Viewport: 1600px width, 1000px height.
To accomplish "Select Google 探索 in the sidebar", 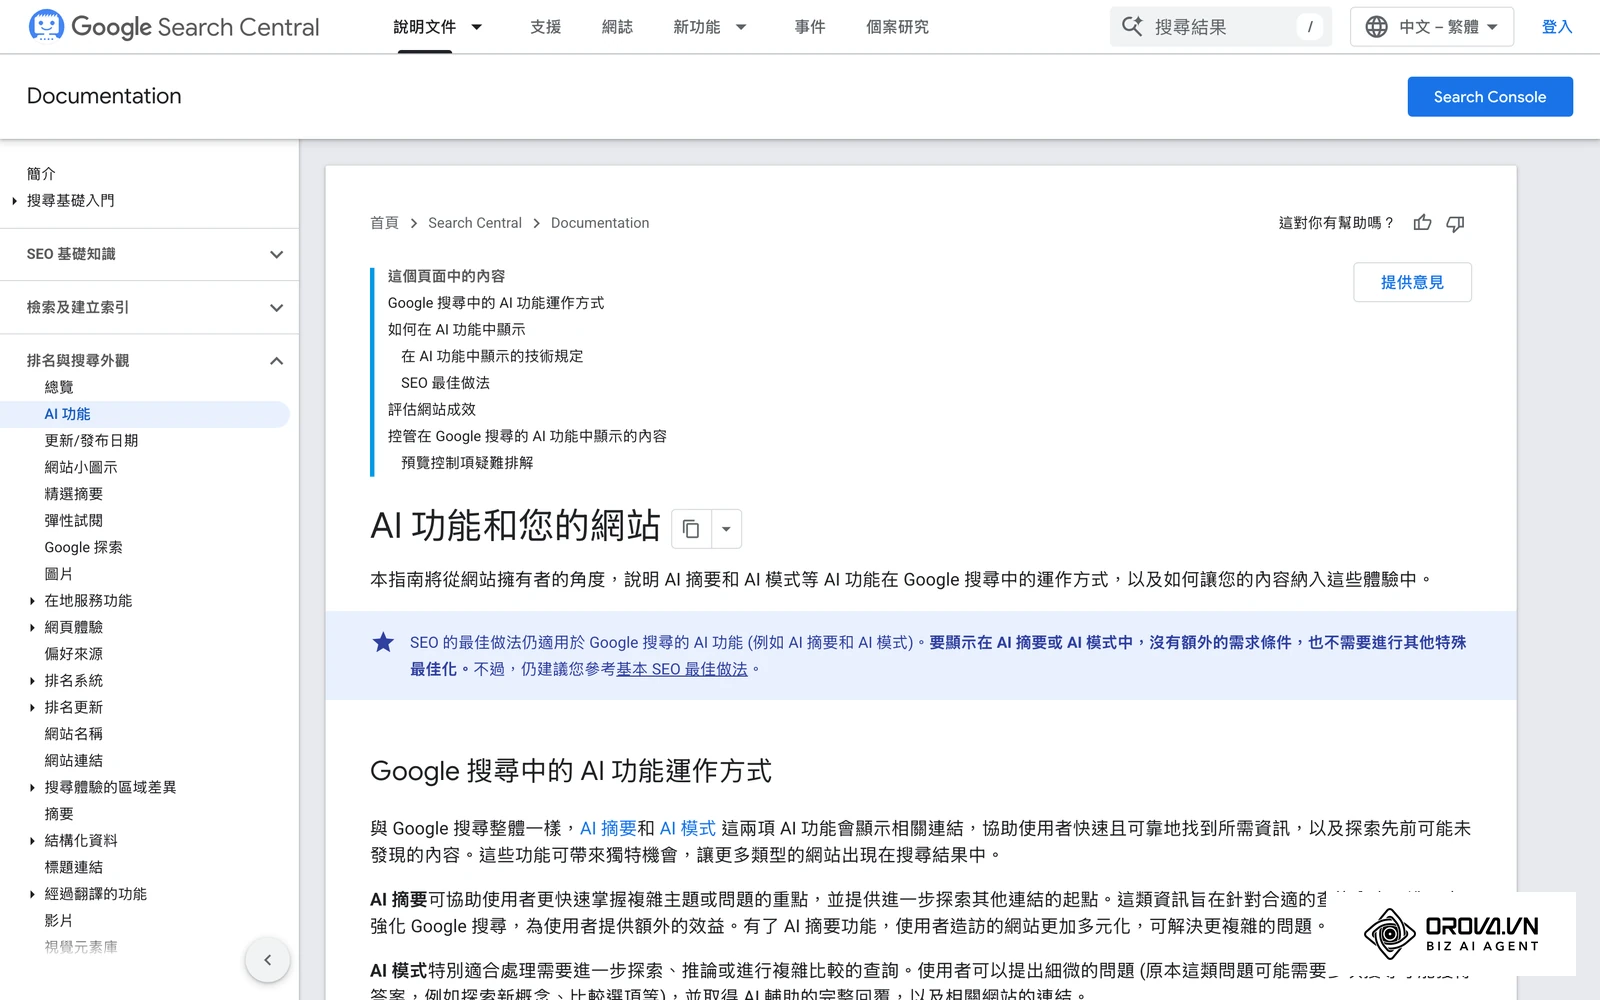I will point(84,547).
